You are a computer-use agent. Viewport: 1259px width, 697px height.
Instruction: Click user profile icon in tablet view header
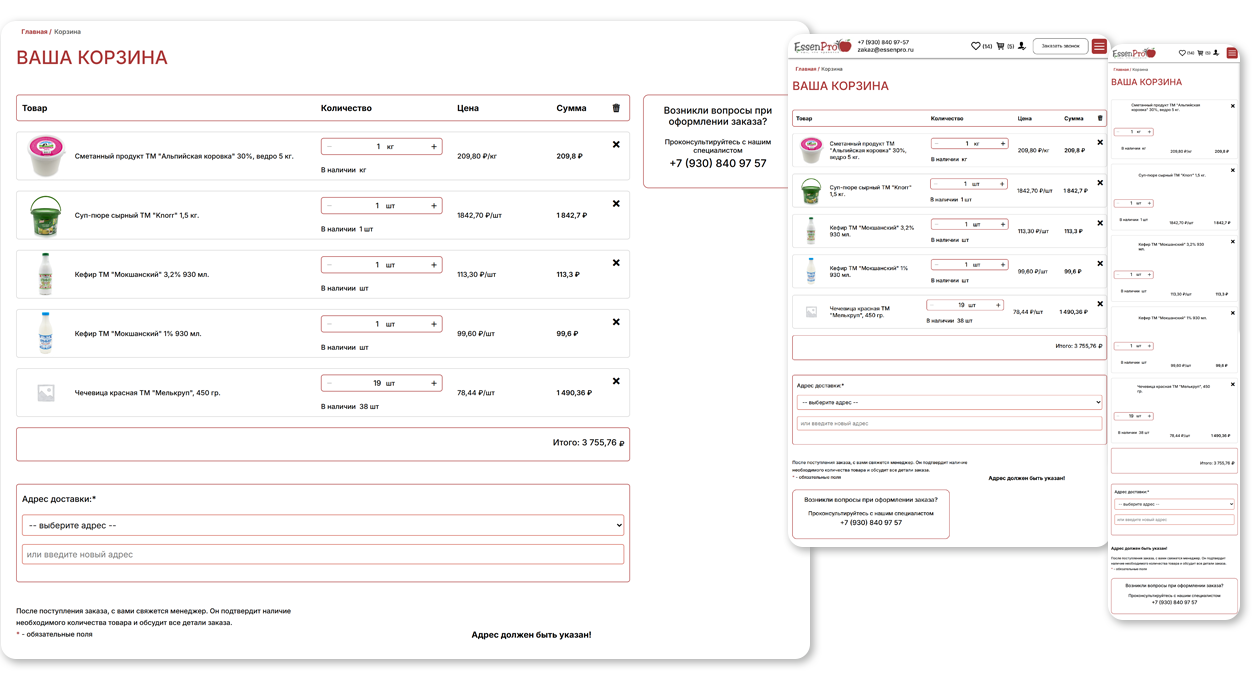tap(1021, 46)
